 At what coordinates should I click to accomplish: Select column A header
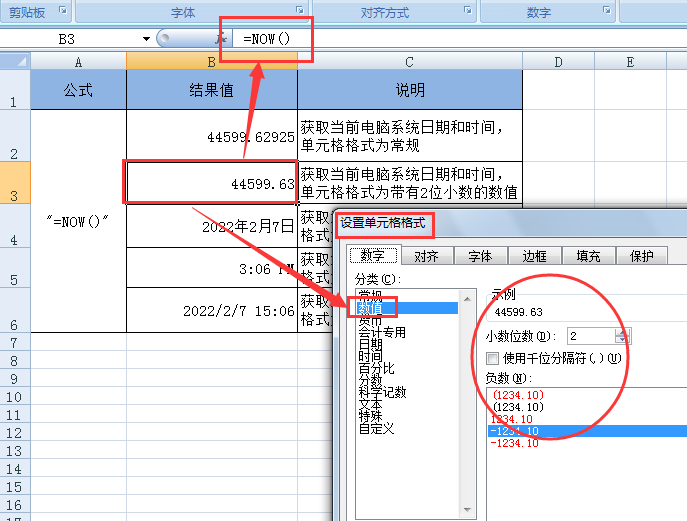(x=78, y=62)
